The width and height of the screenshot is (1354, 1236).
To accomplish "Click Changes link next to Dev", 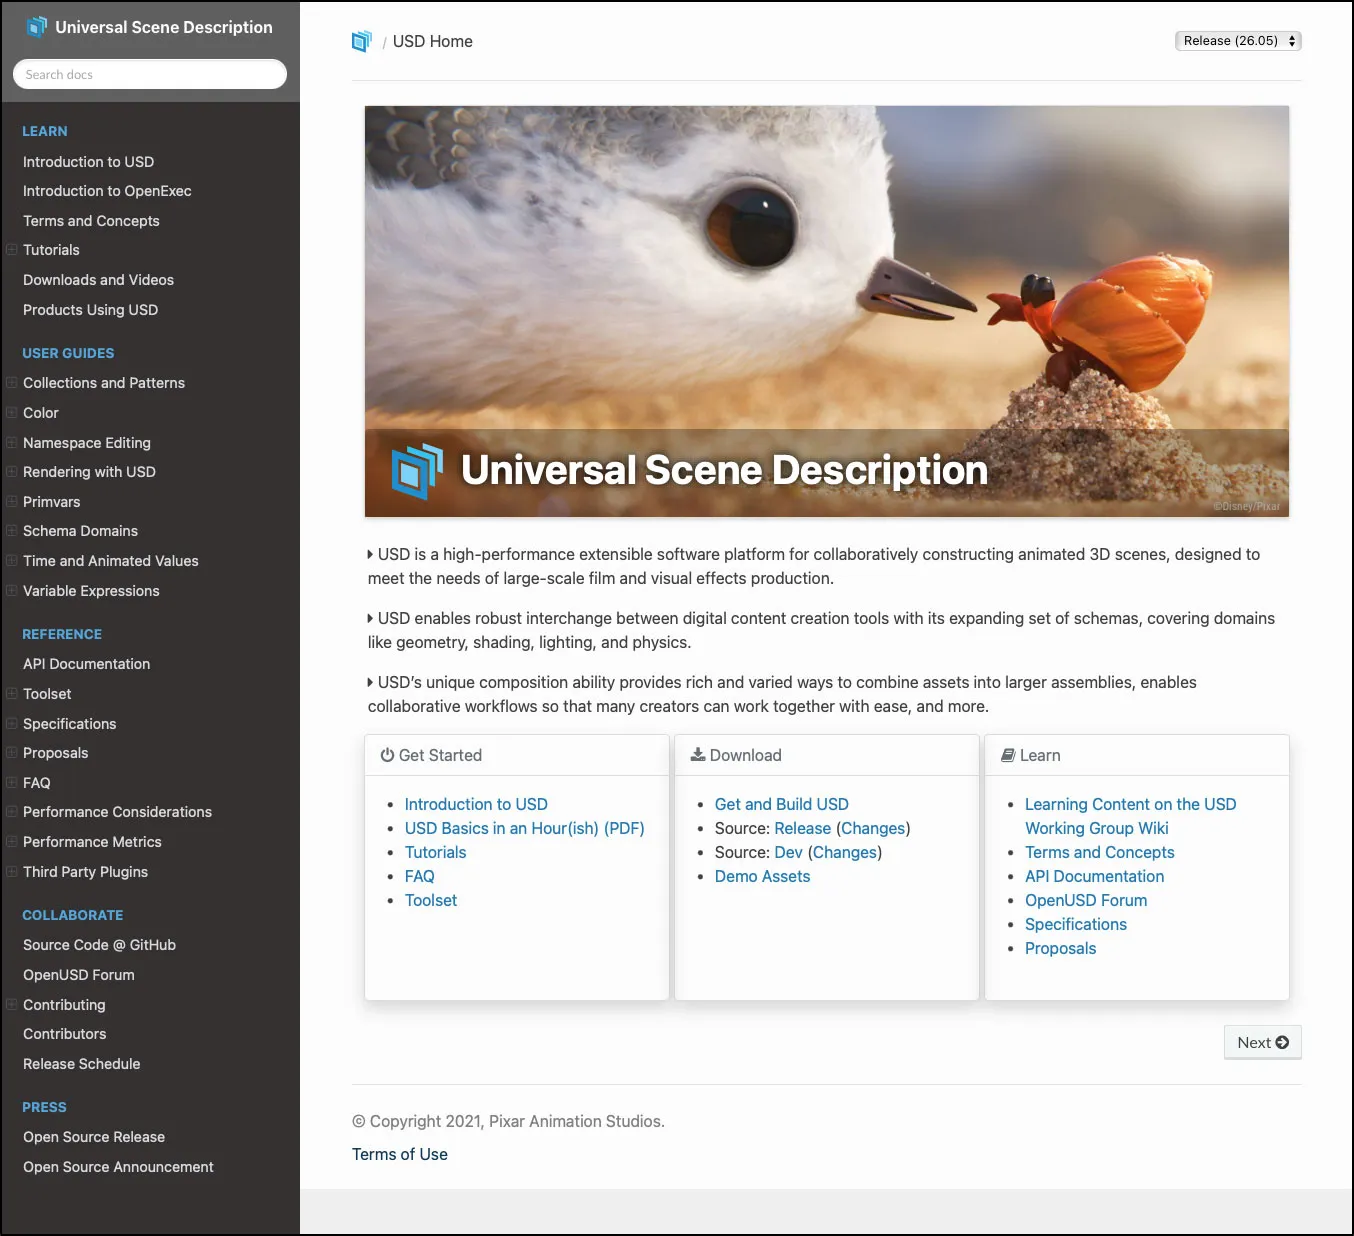I will [x=845, y=852].
